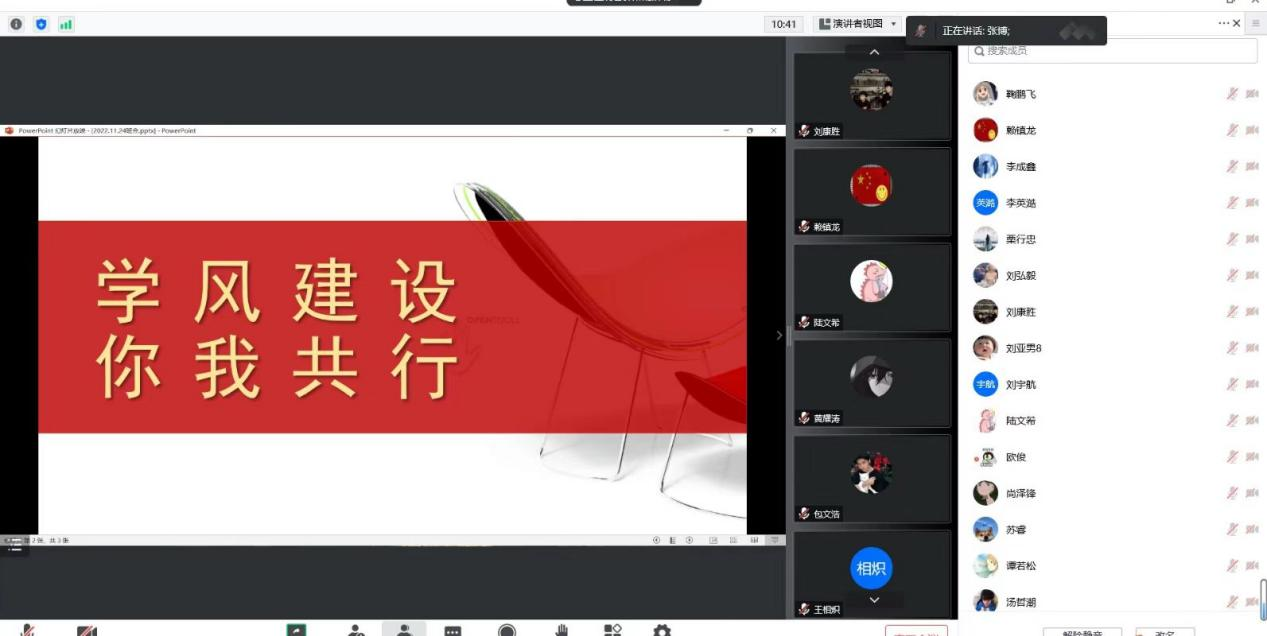The width and height of the screenshot is (1267, 636).
Task: Click the meeting info icon at top left
Action: 16,24
